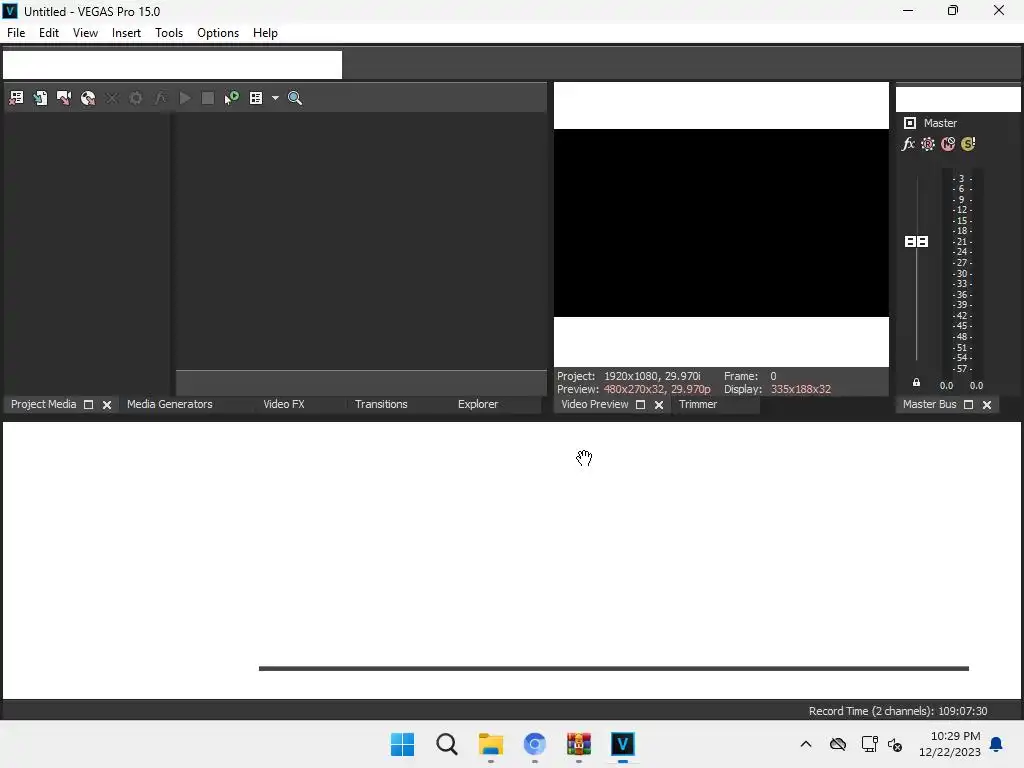The image size is (1024, 768).
Task: Open WinRAR from the taskbar
Action: coord(579,744)
